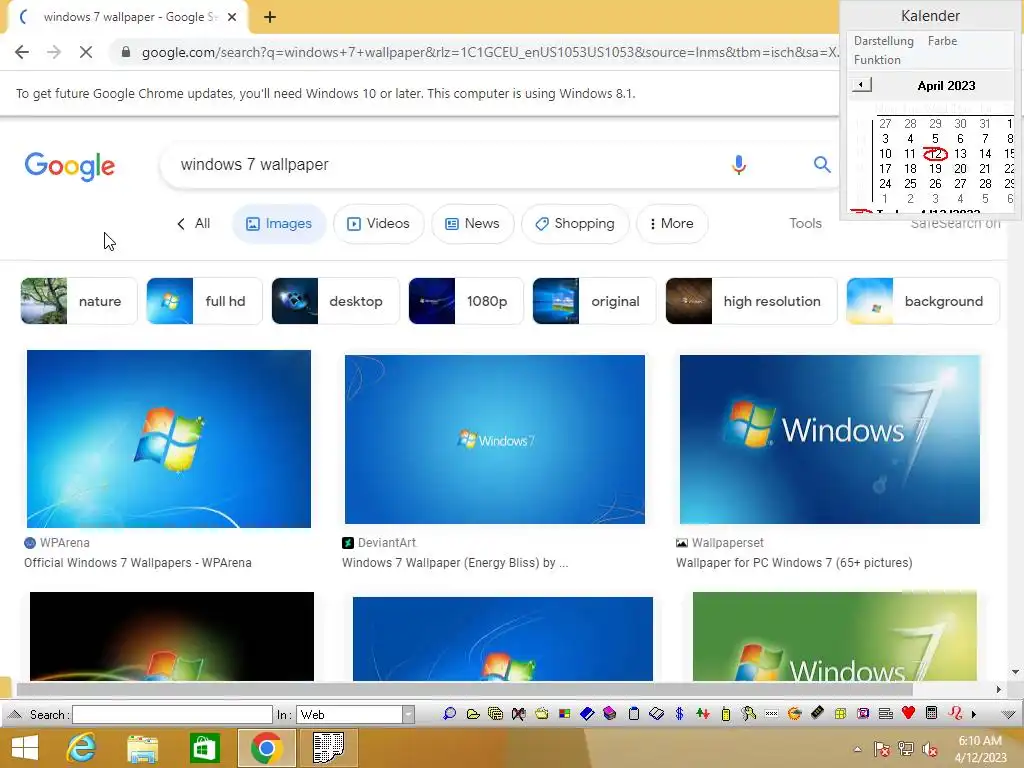Open Official Windows 7 Wallpapers WPArena link
Image resolution: width=1024 pixels, height=768 pixels.
click(x=138, y=562)
